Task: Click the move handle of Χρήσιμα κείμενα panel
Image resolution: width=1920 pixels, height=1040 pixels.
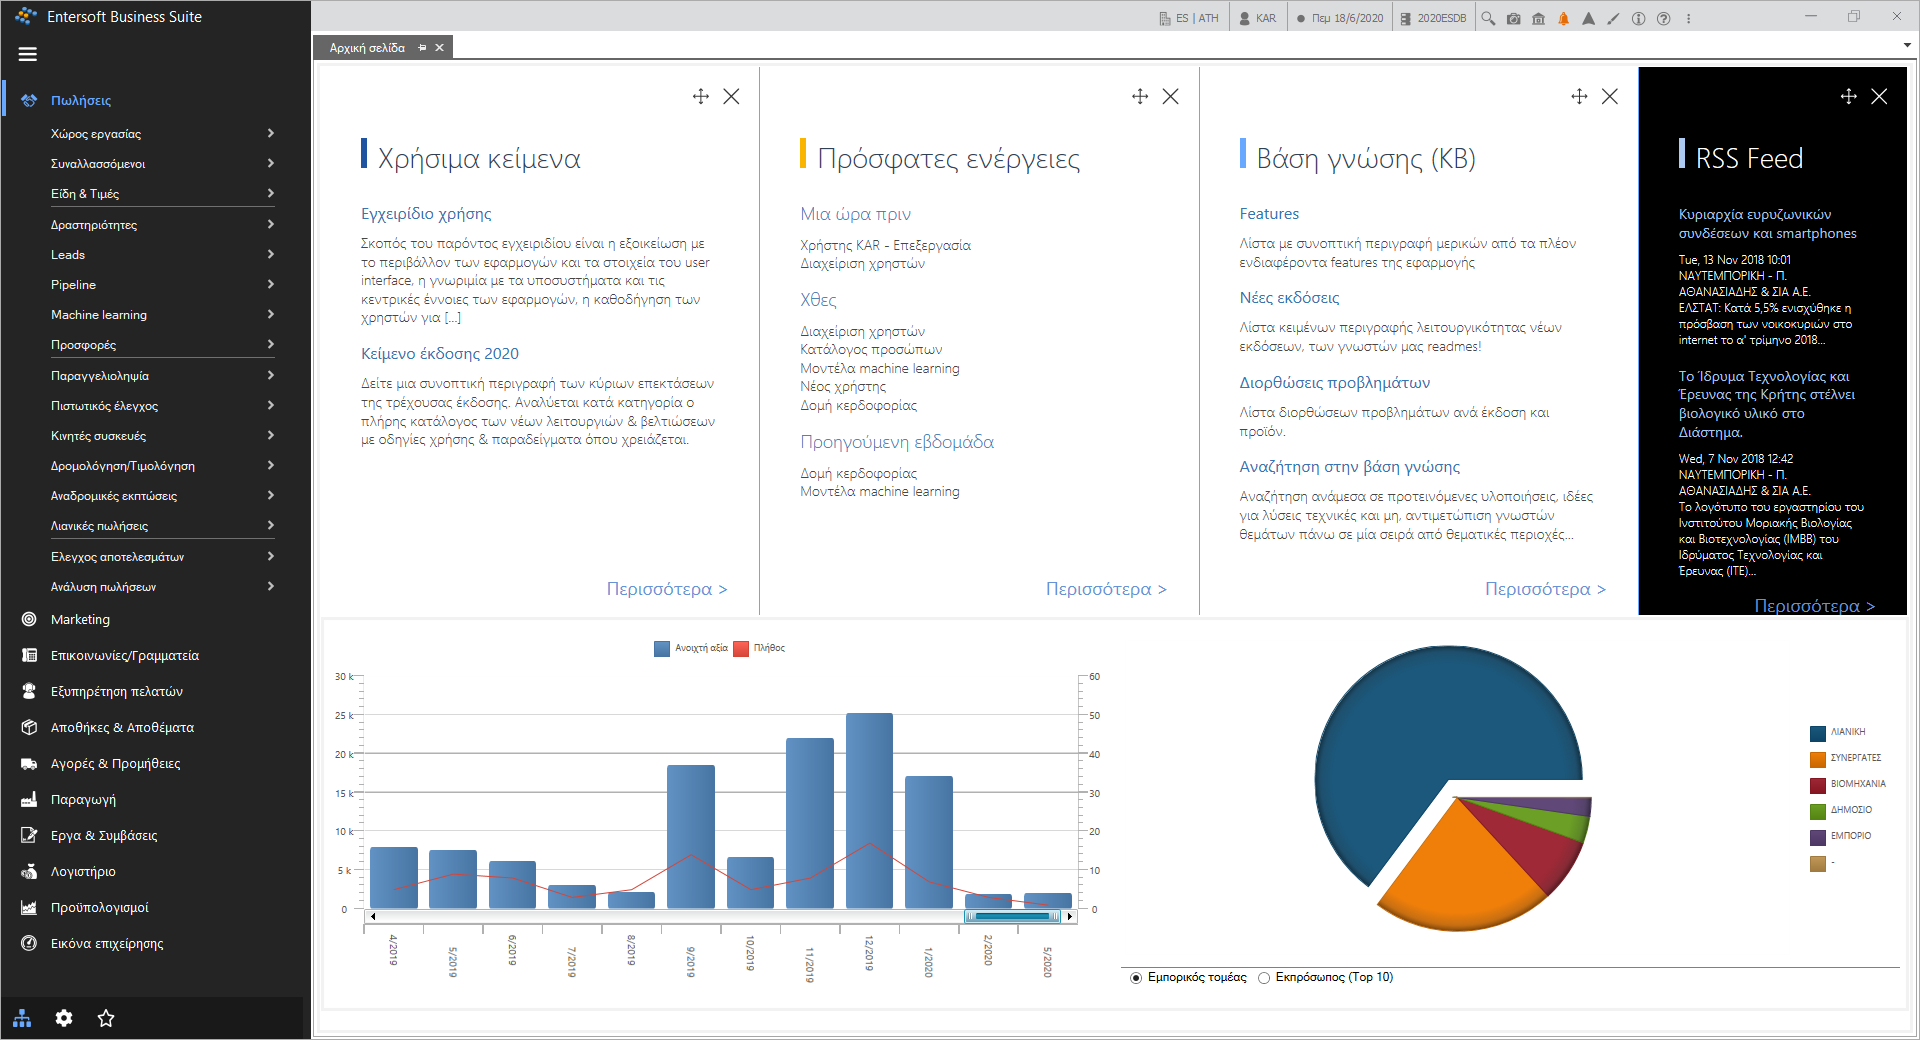Action: pos(700,96)
